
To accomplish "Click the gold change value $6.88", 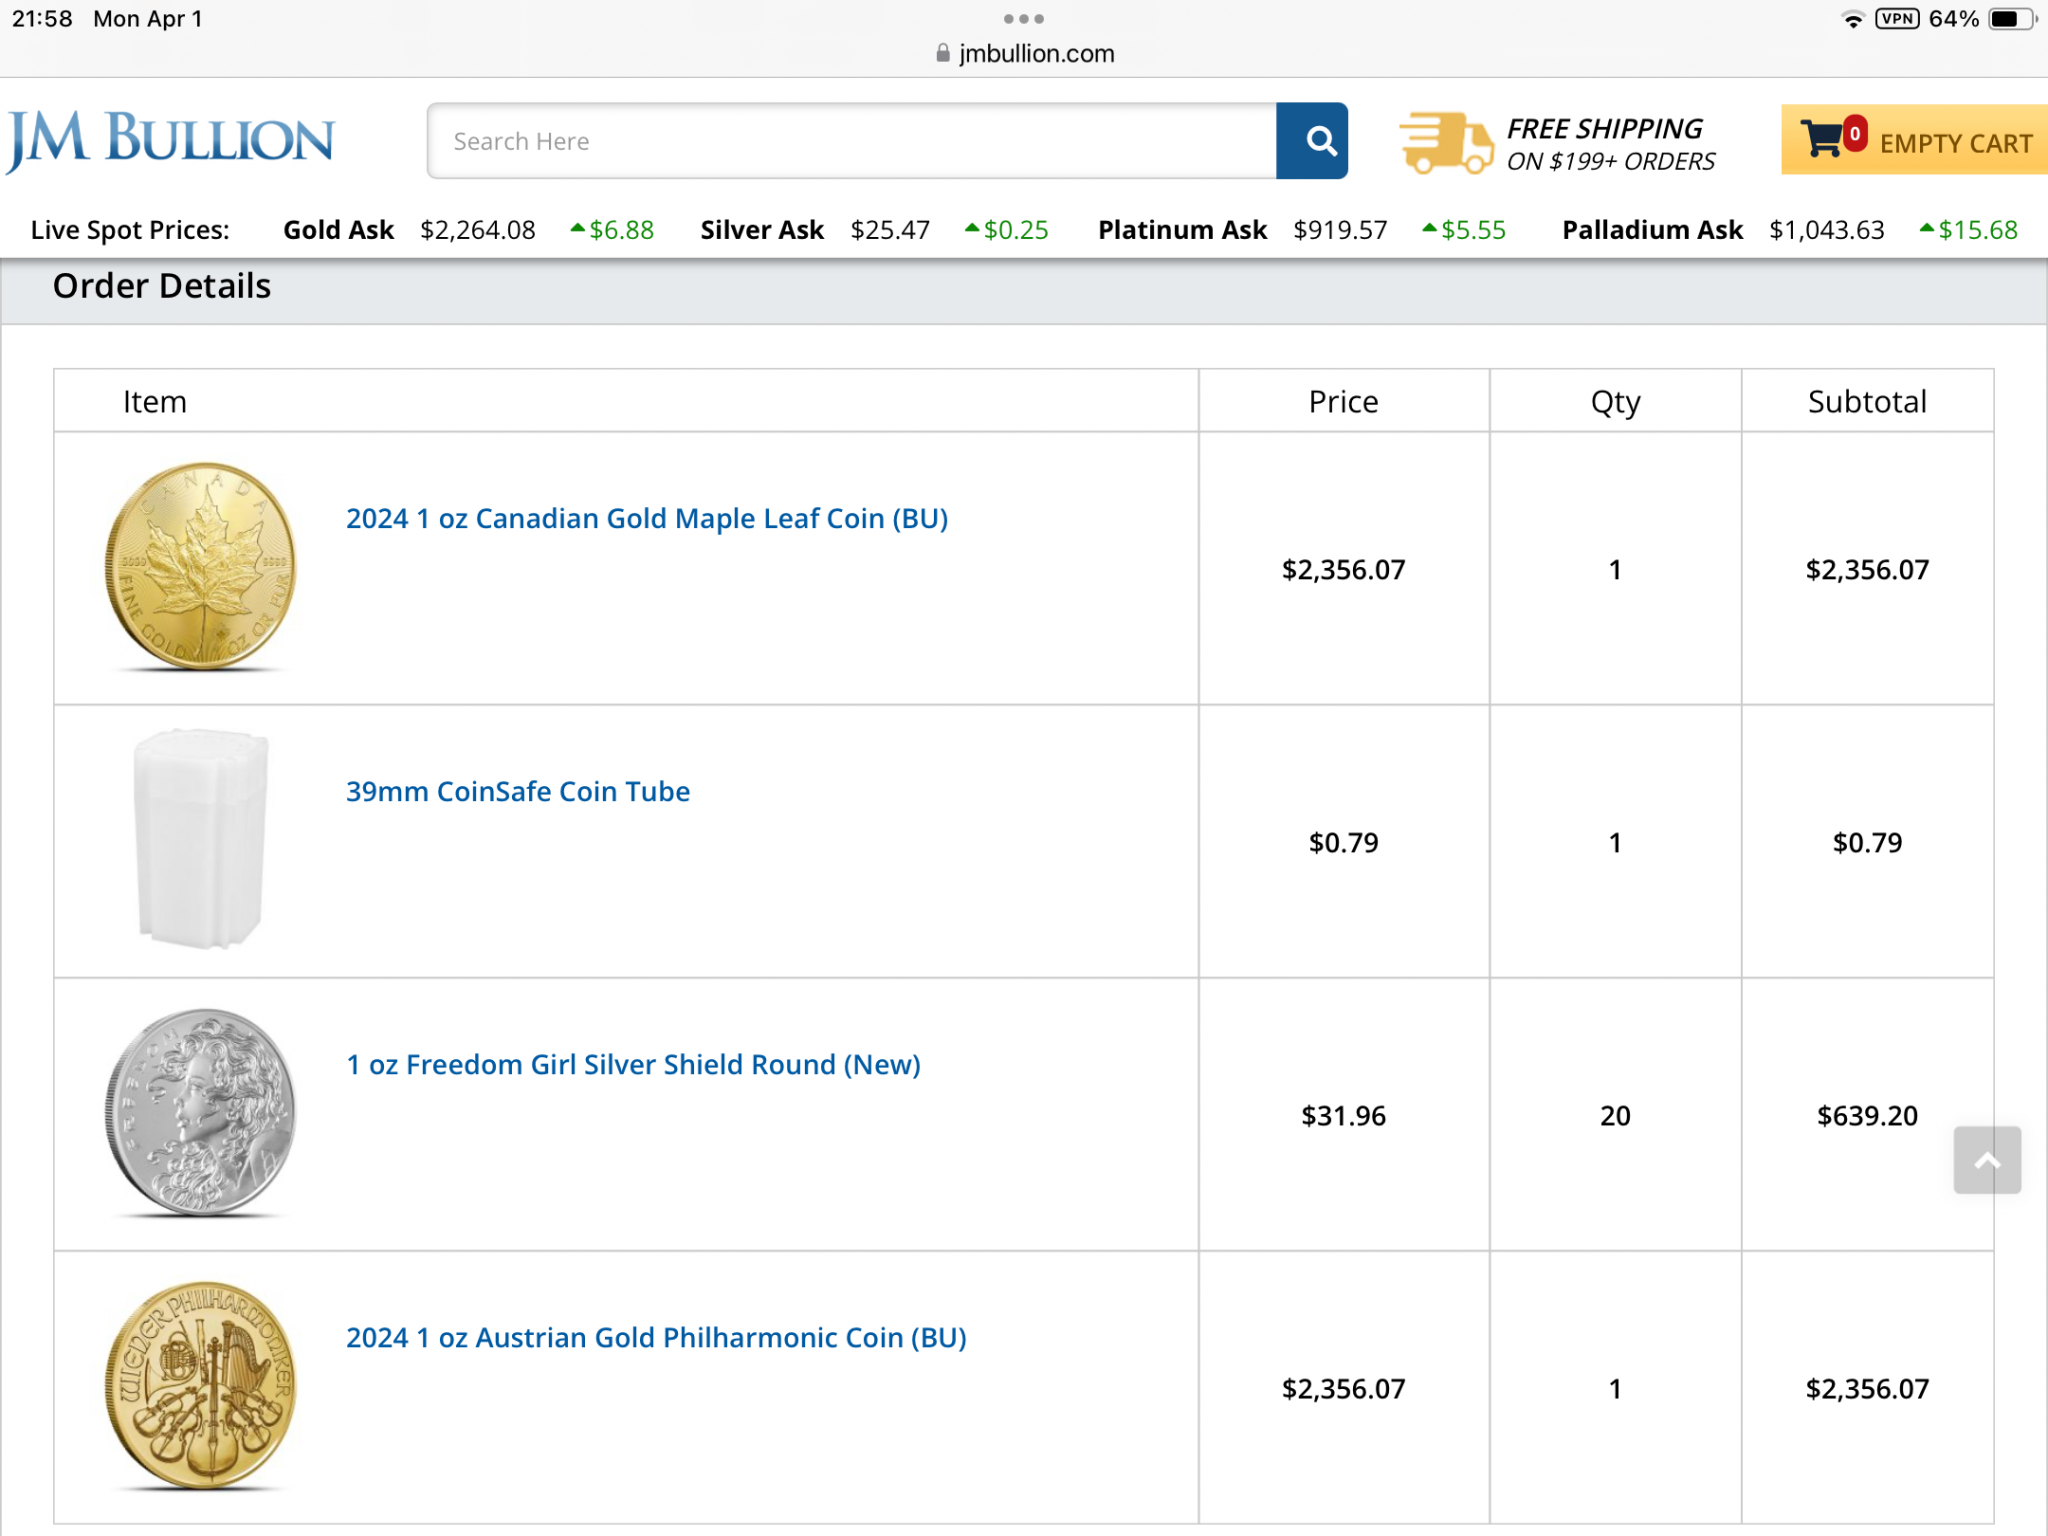I will (621, 230).
